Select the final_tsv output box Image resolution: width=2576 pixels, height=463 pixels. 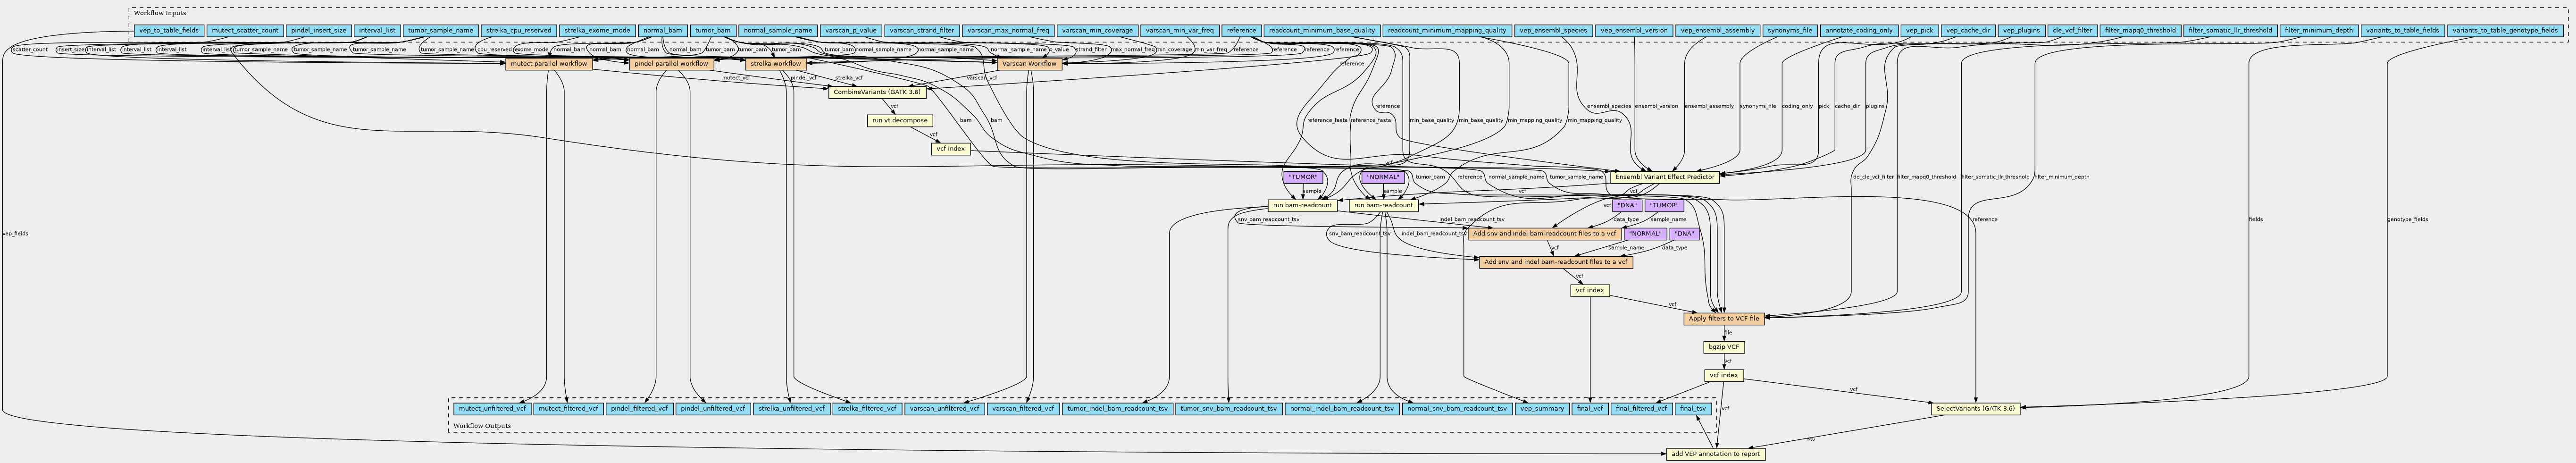tap(1693, 408)
